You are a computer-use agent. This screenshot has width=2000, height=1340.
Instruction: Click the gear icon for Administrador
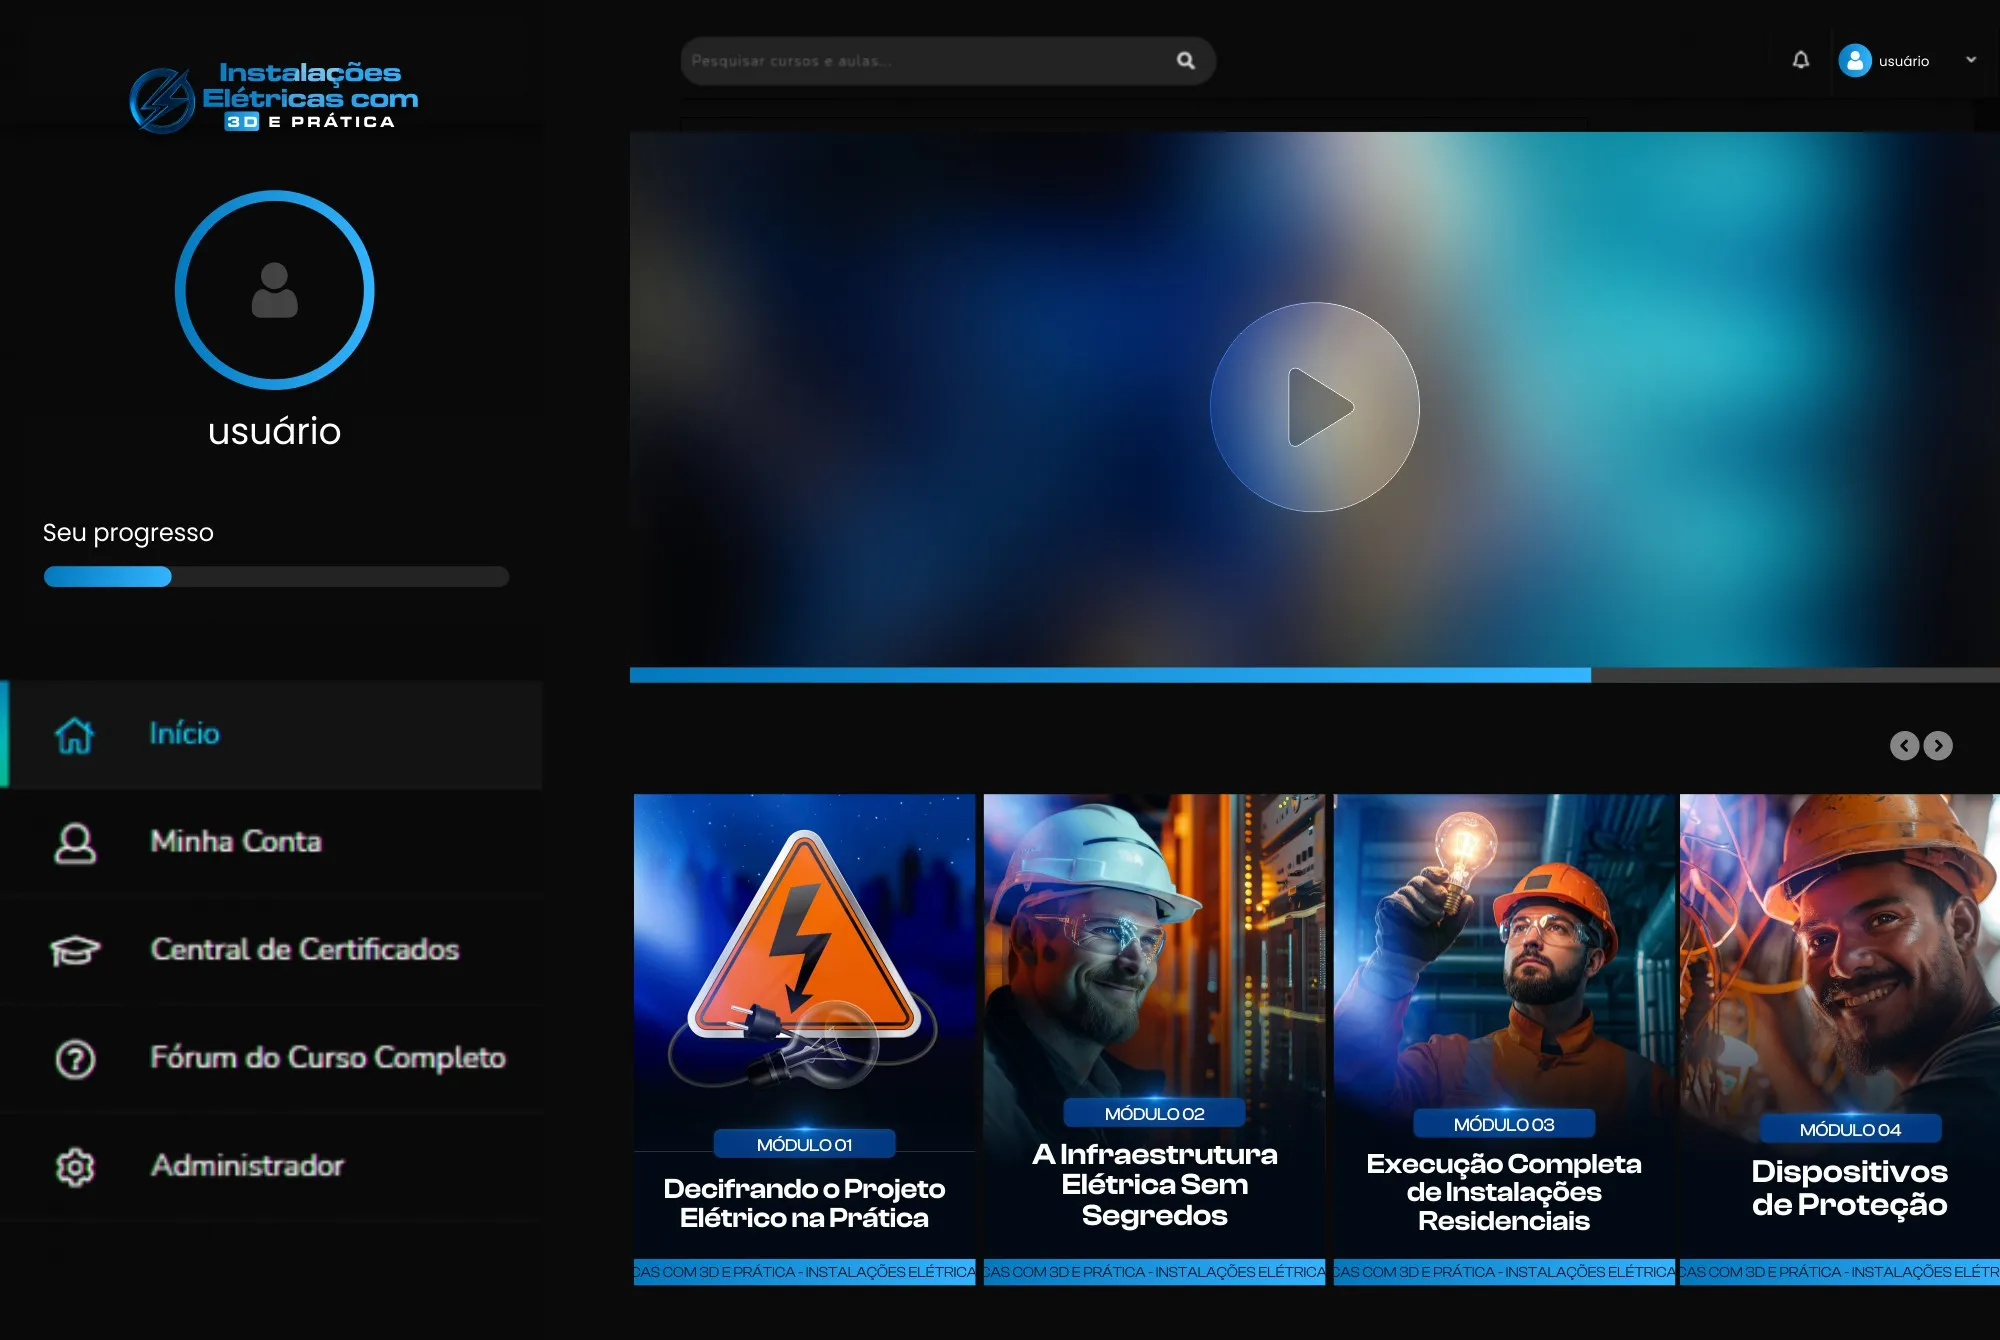click(75, 1167)
